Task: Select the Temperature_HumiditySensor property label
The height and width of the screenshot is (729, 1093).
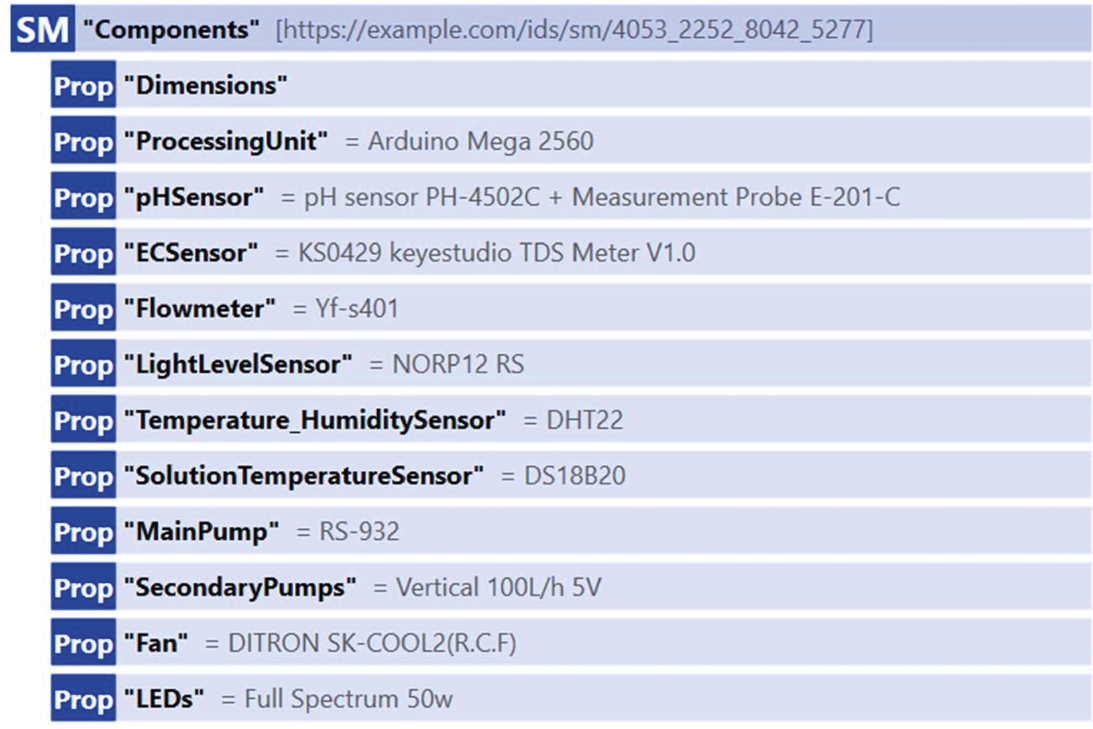Action: pyautogui.click(x=315, y=421)
